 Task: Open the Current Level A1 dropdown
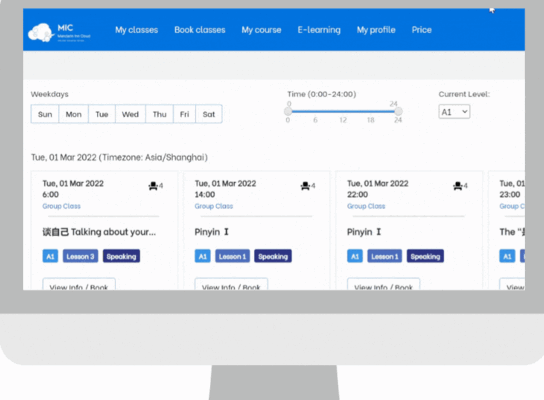pos(454,112)
